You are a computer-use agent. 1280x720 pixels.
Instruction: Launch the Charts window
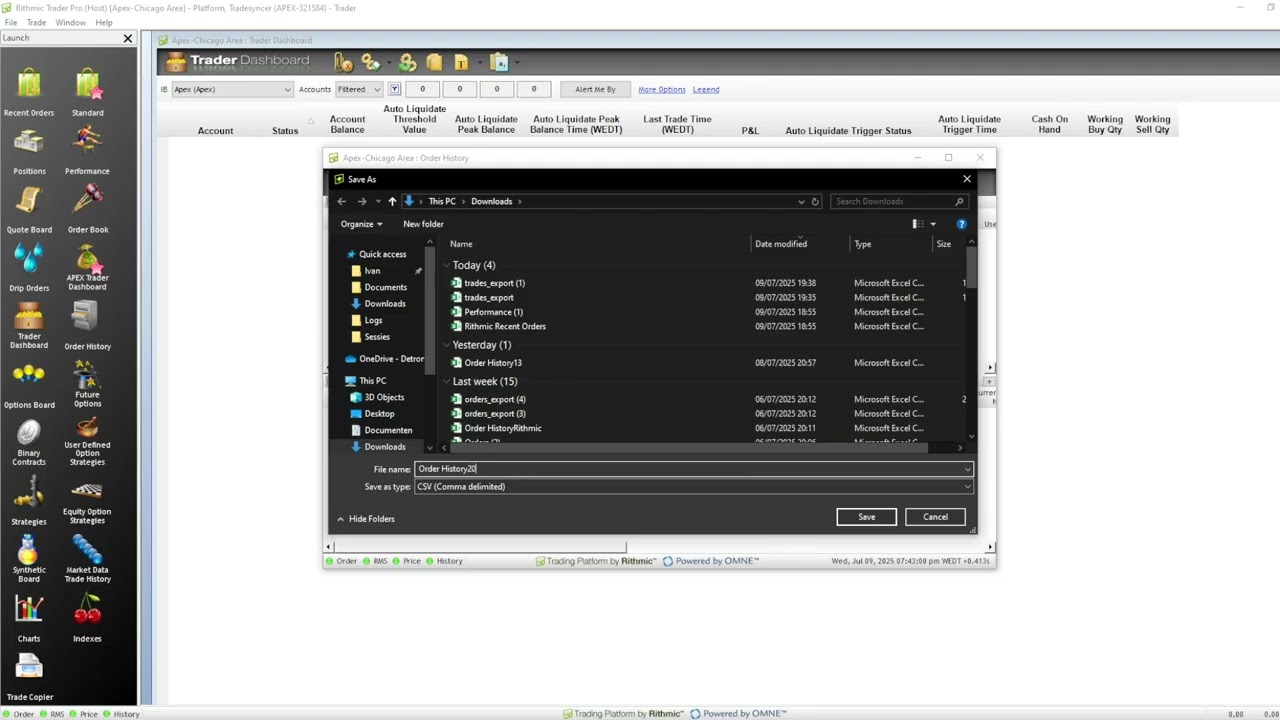pyautogui.click(x=29, y=618)
